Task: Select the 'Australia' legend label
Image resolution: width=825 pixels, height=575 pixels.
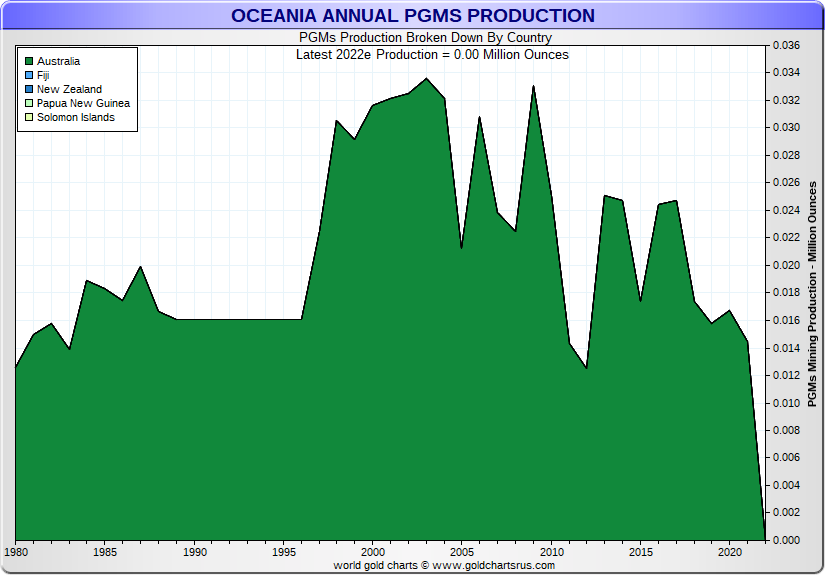Action: tap(58, 62)
